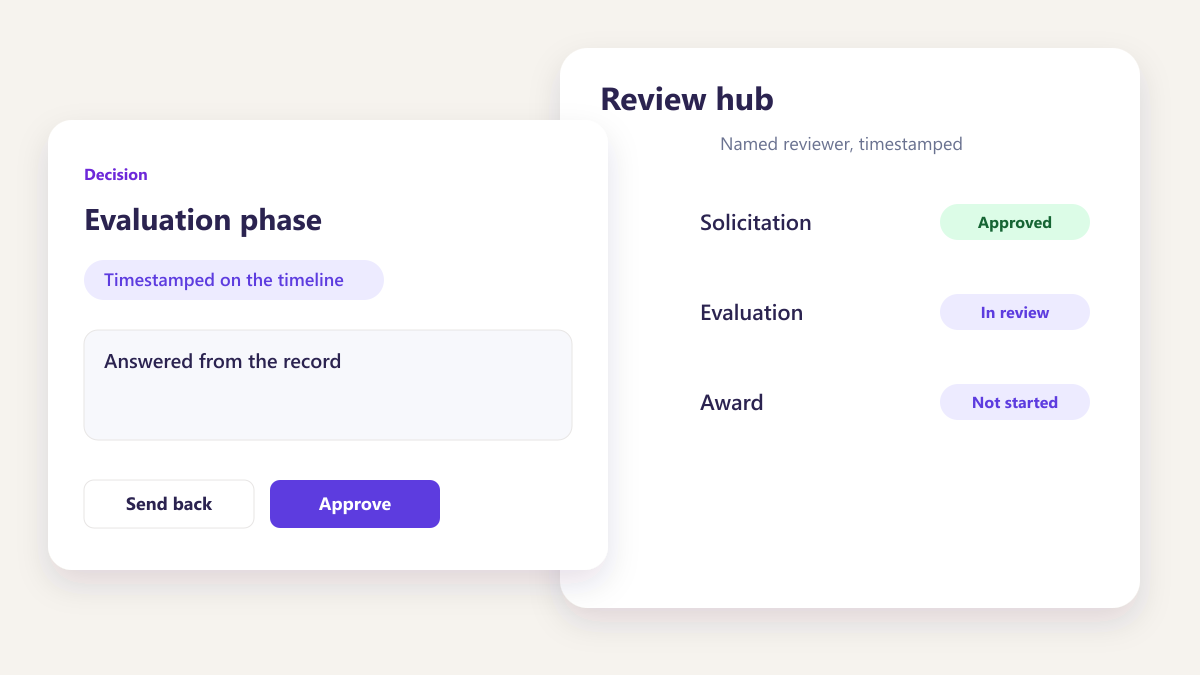Click empty lower part of the answer text box

328,412
